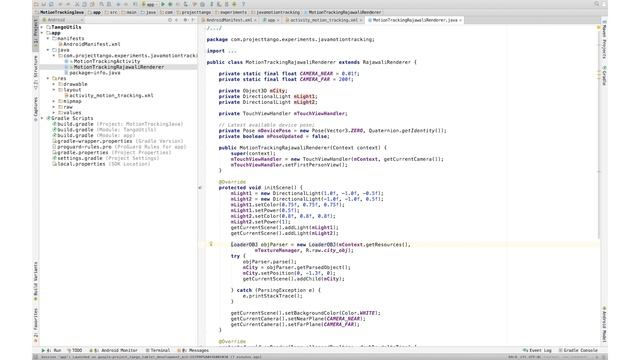Viewport: 640px width, 360px height.
Task: Expand the mipmap folder
Action: [53, 101]
